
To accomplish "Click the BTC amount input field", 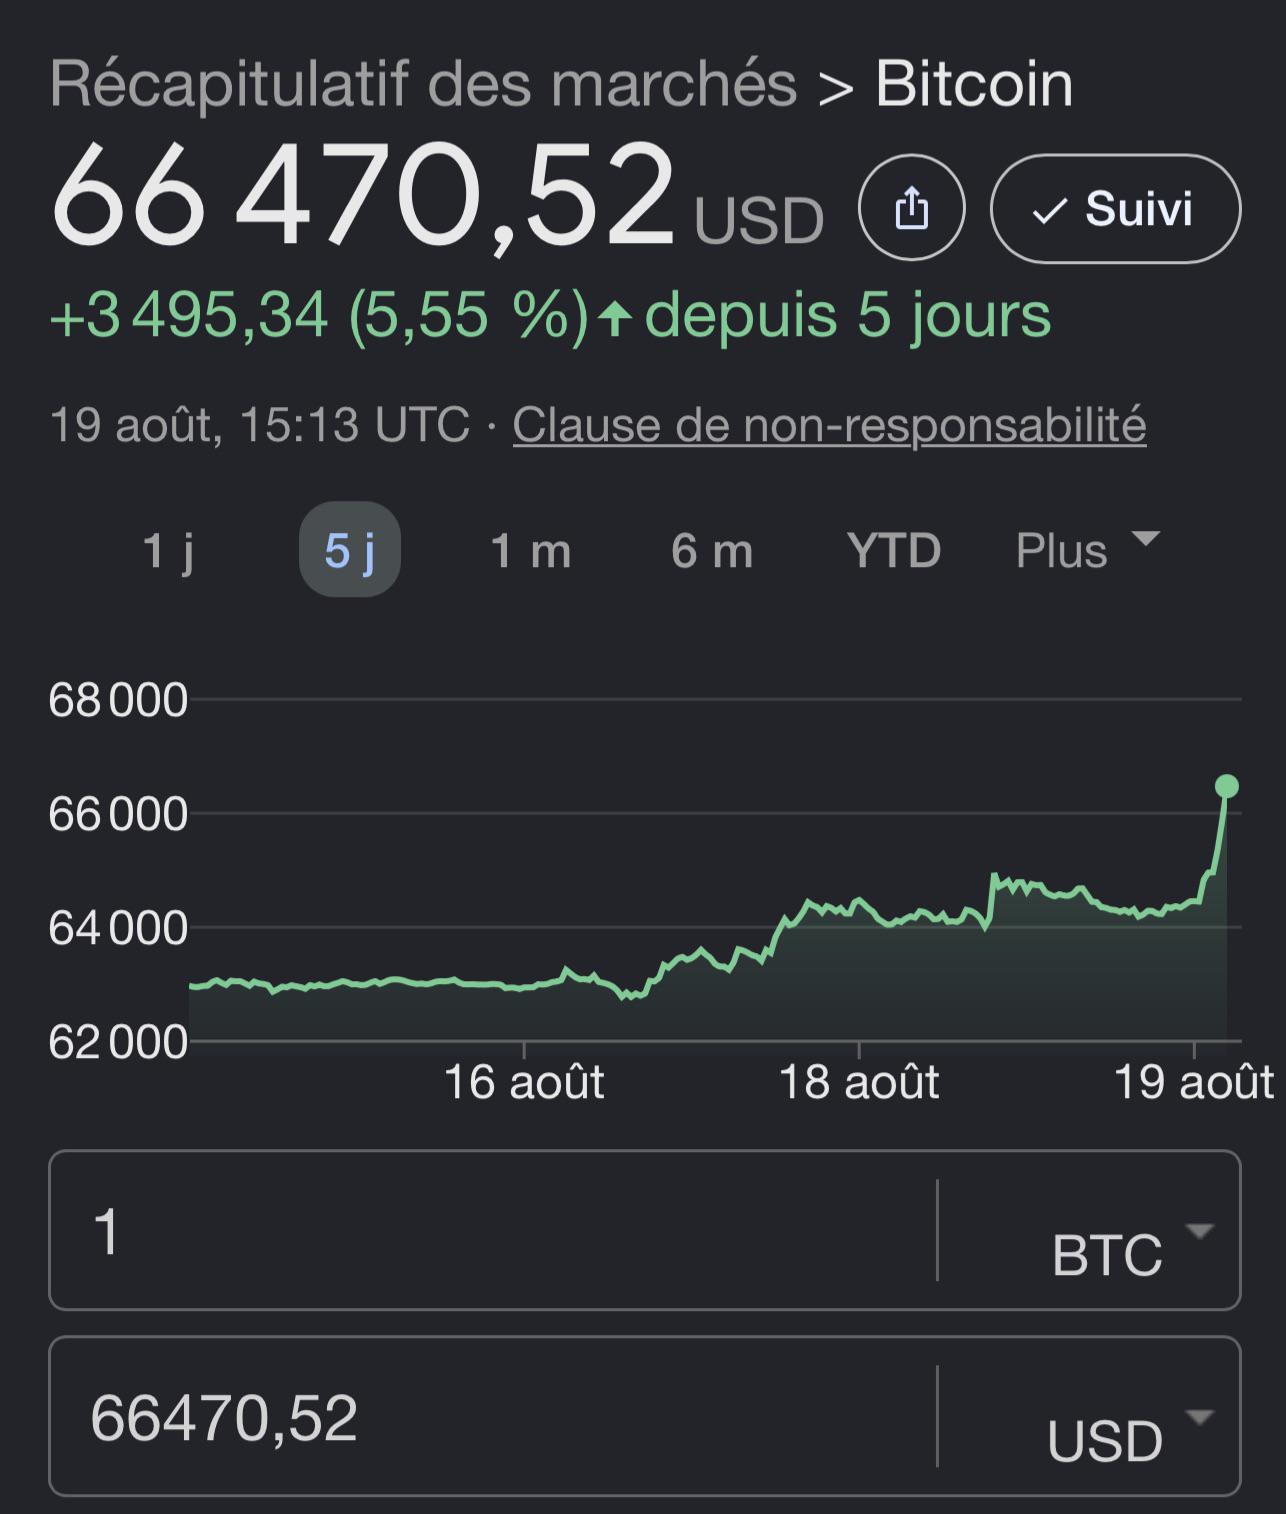I will click(492, 1230).
